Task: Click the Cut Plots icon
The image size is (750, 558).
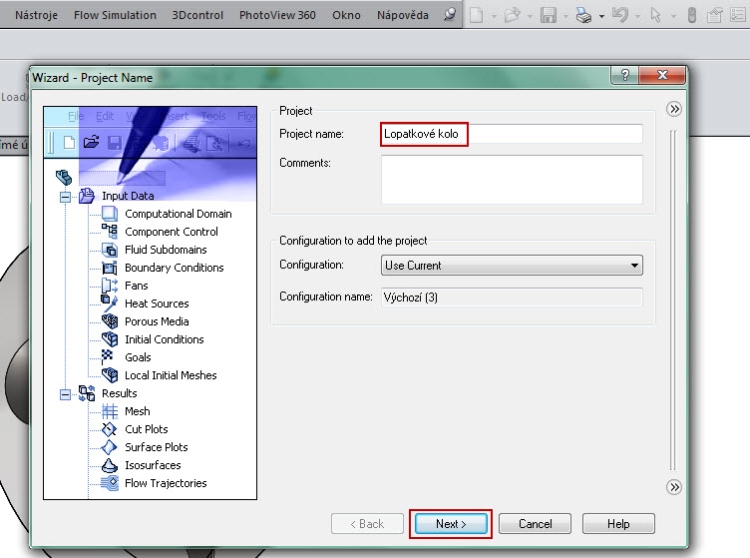Action: pos(110,429)
